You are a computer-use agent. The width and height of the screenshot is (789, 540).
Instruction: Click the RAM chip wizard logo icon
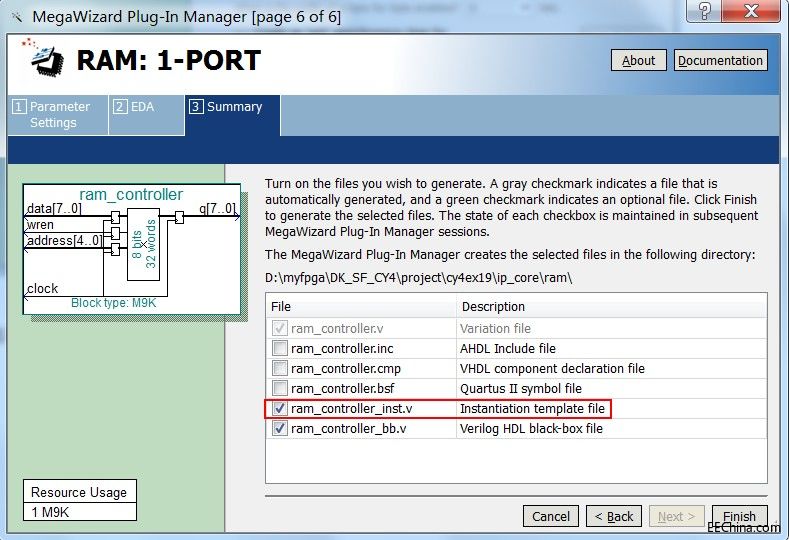click(44, 58)
